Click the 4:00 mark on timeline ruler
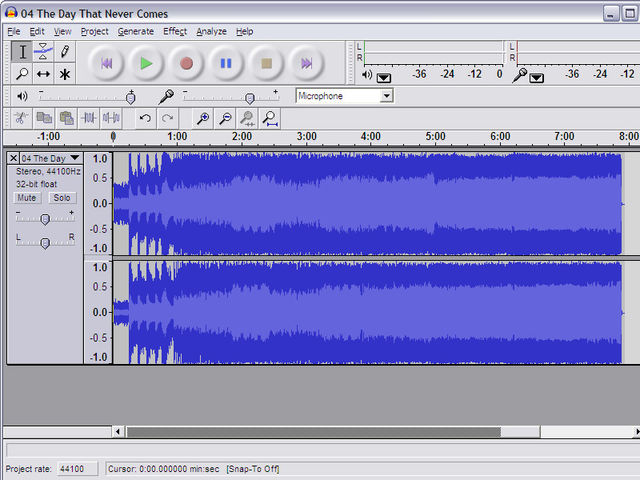 (x=371, y=136)
